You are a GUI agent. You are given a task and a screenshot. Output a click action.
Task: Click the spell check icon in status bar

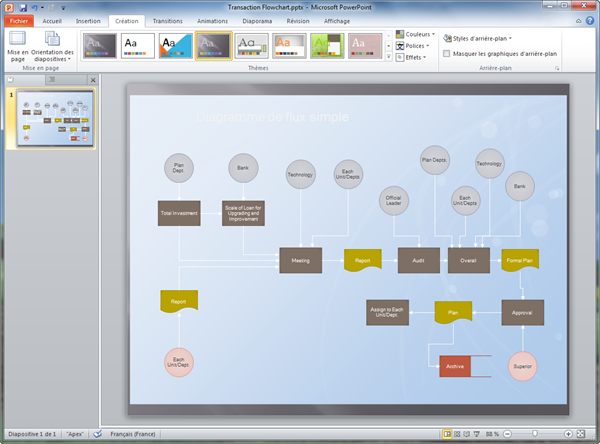[98, 434]
